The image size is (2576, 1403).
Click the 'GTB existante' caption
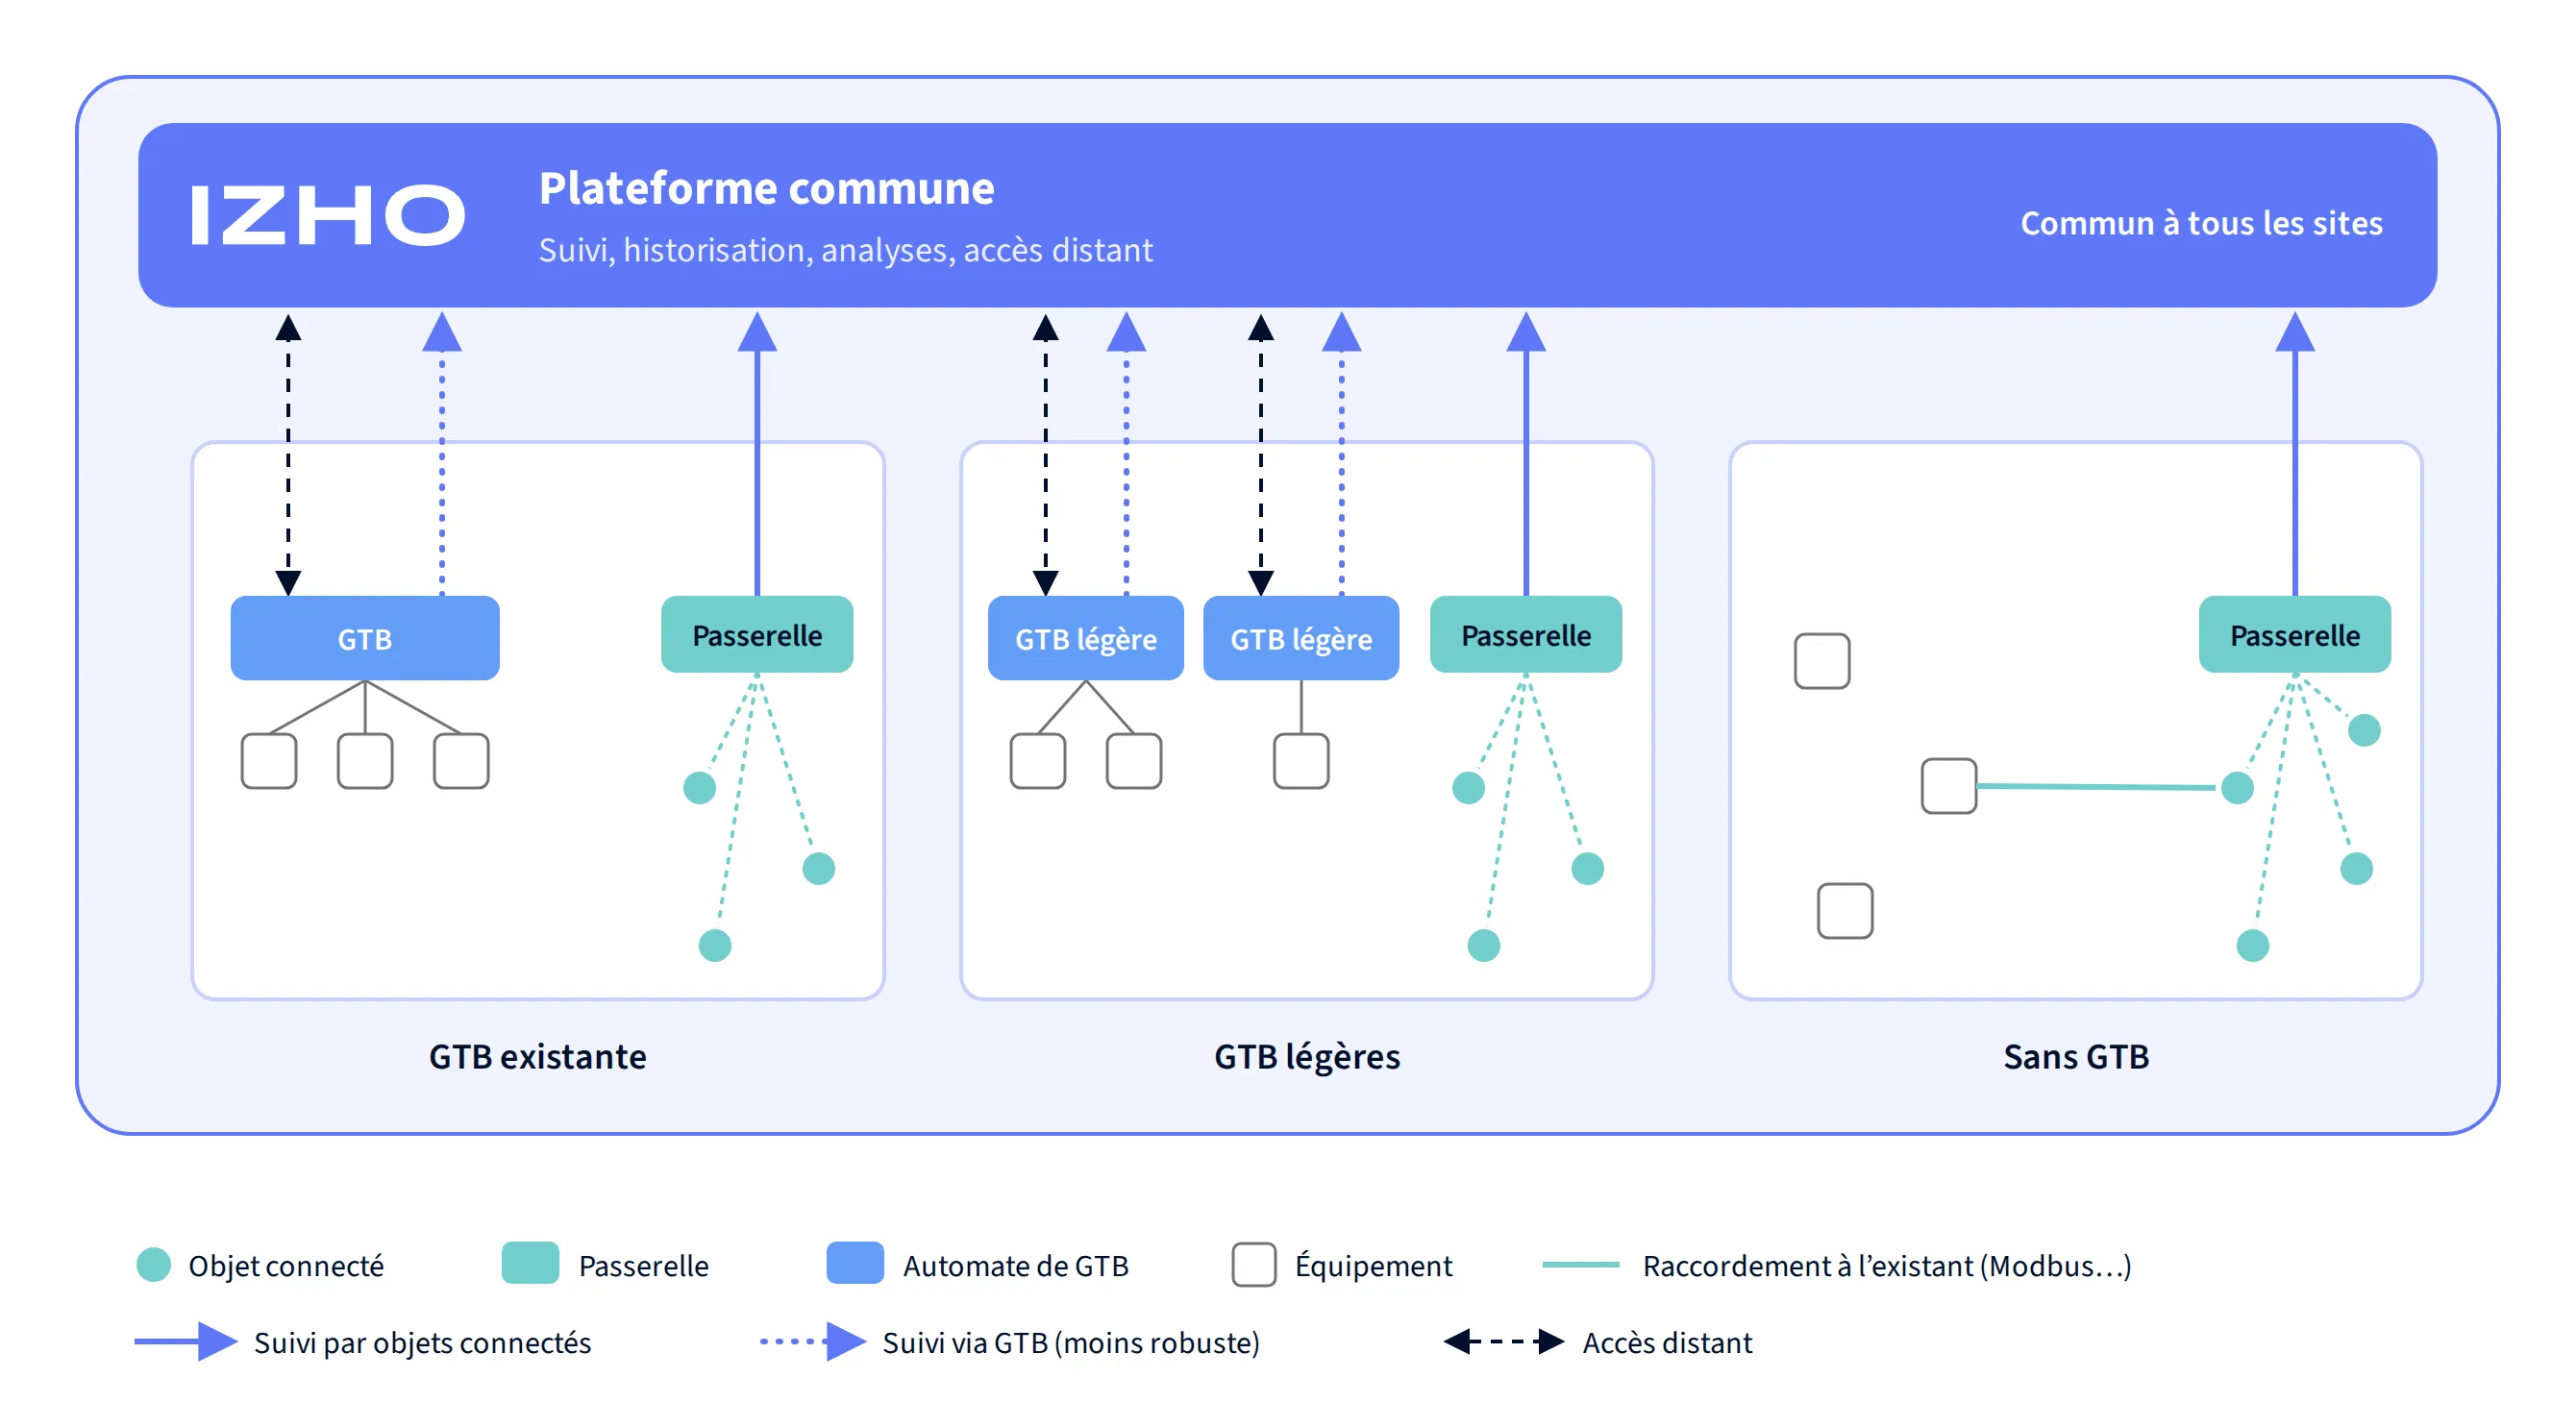click(538, 1057)
